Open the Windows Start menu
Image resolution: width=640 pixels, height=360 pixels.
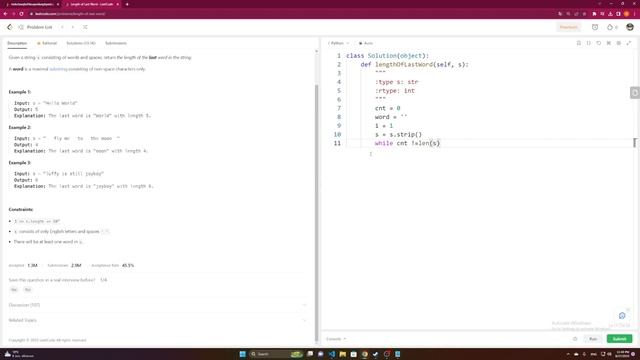pos(242,354)
